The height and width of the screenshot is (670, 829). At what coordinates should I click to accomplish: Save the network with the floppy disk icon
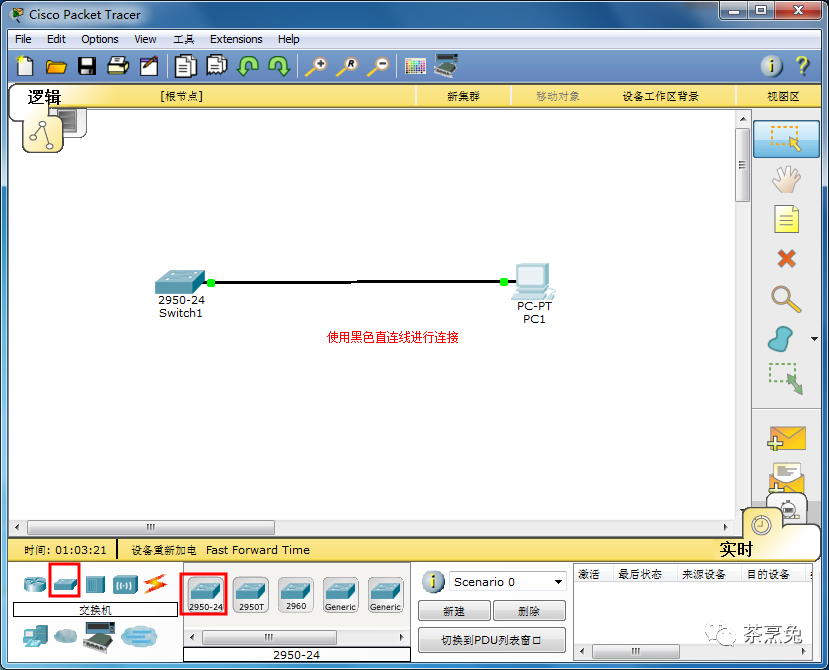[87, 66]
